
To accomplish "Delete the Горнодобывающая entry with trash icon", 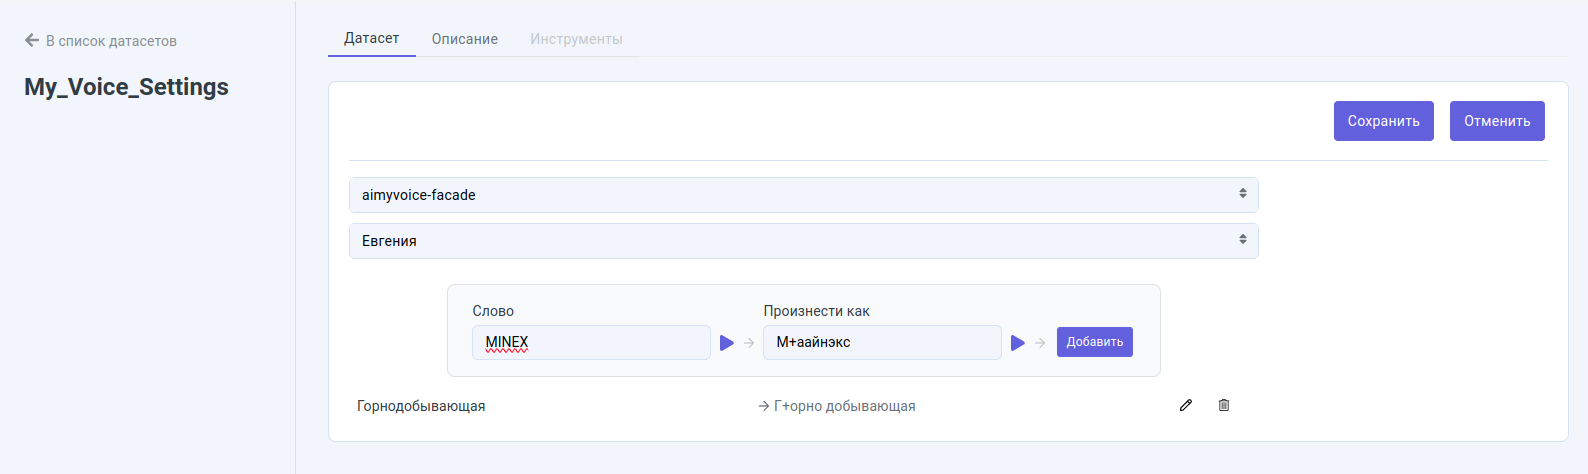I will pos(1224,405).
